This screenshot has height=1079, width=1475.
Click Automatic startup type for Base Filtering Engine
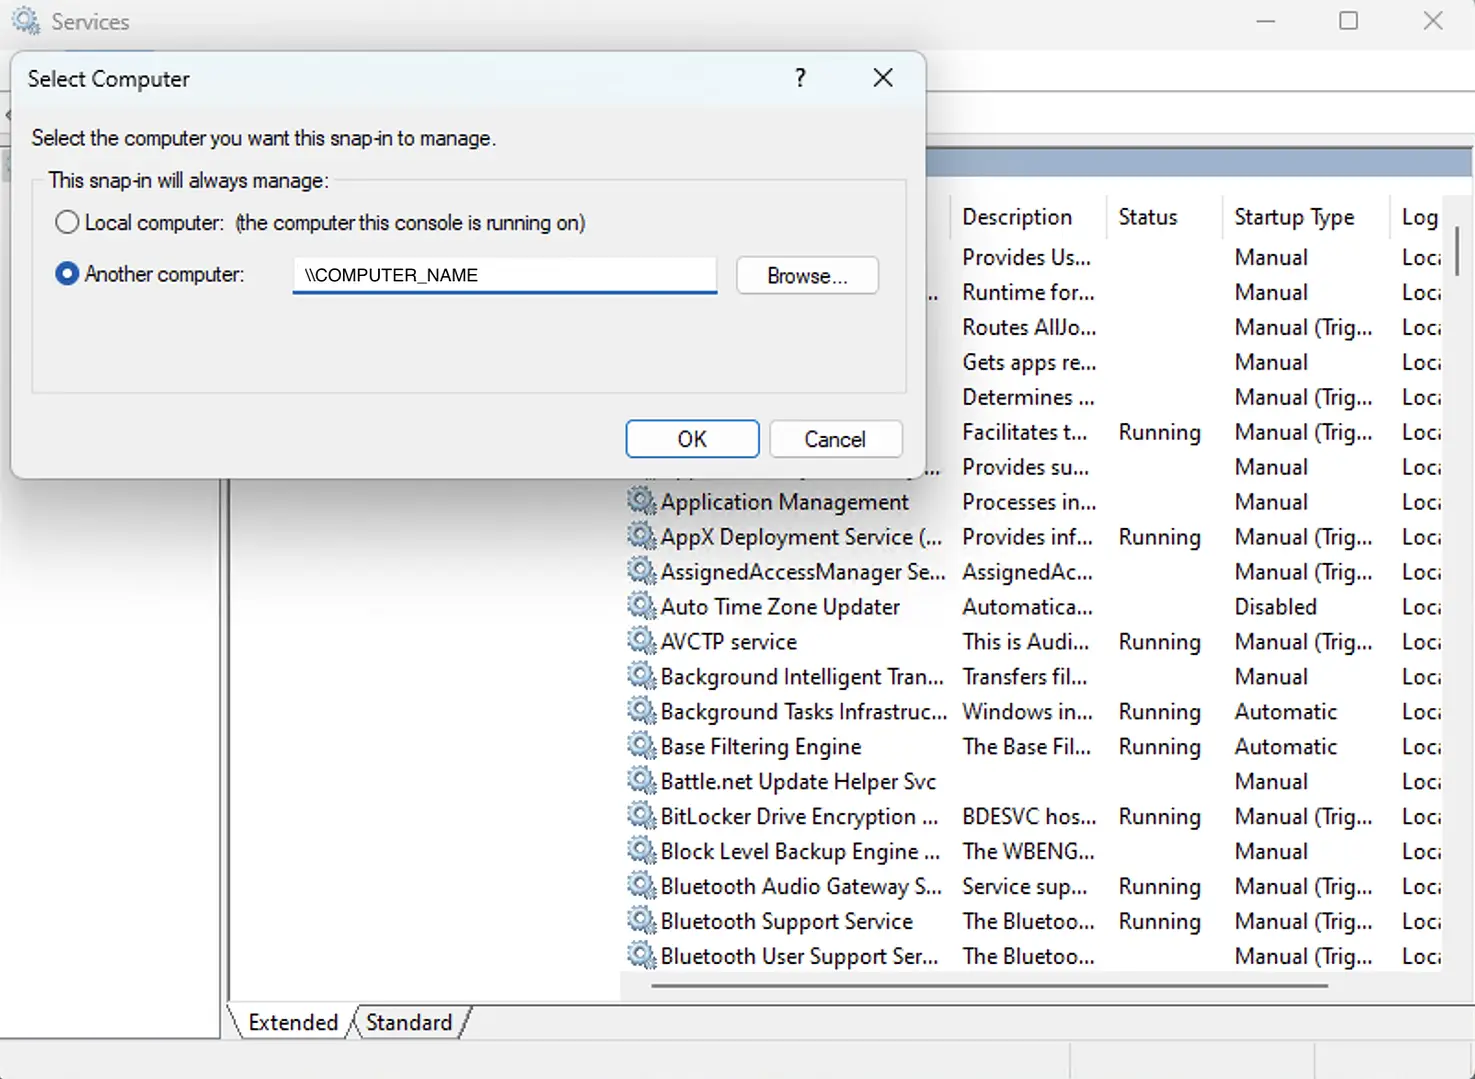pyautogui.click(x=1285, y=747)
